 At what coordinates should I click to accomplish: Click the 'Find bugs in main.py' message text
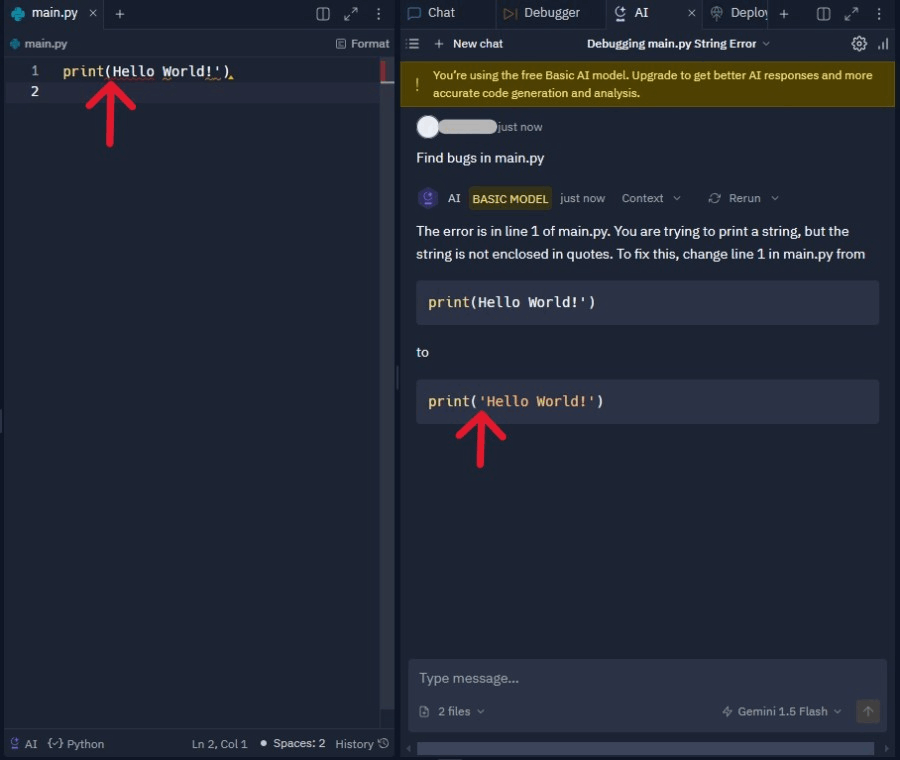(480, 158)
